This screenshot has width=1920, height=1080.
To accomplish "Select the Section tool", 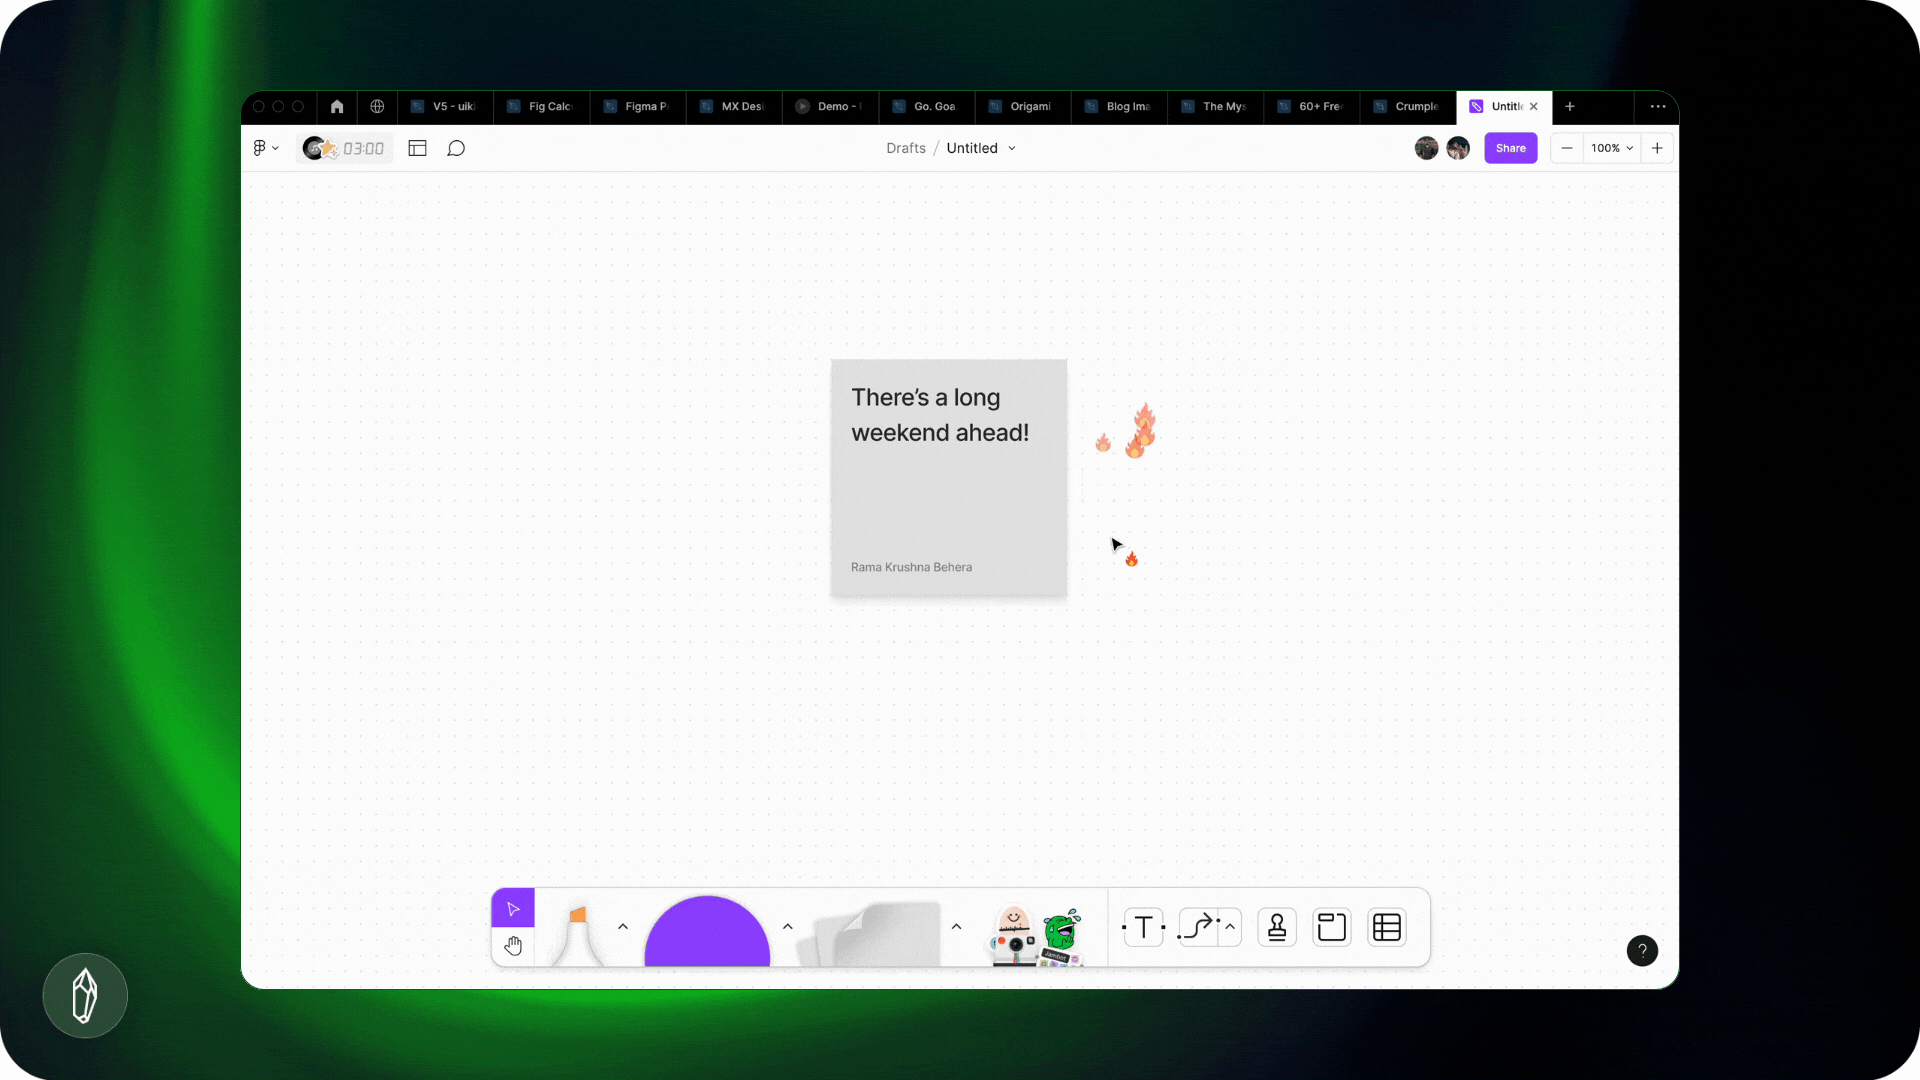I will click(x=1331, y=927).
